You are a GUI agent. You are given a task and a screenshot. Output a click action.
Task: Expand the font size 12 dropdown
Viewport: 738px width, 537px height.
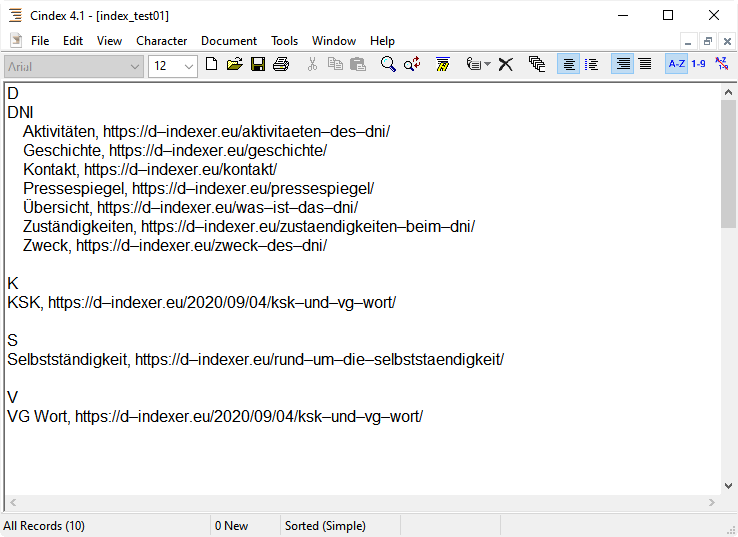[189, 66]
